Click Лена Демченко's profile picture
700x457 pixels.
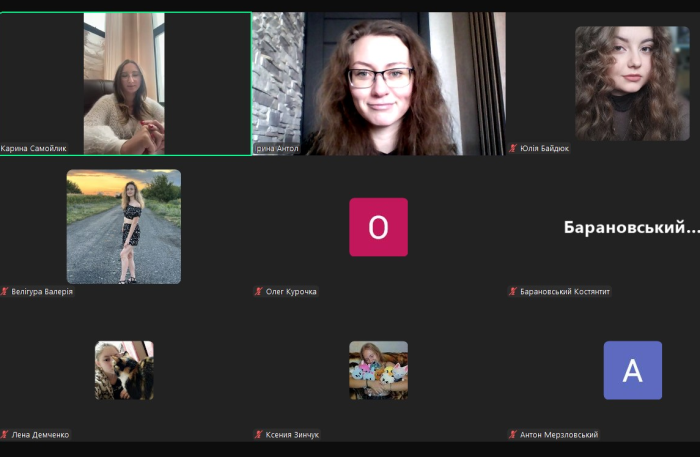pyautogui.click(x=124, y=370)
